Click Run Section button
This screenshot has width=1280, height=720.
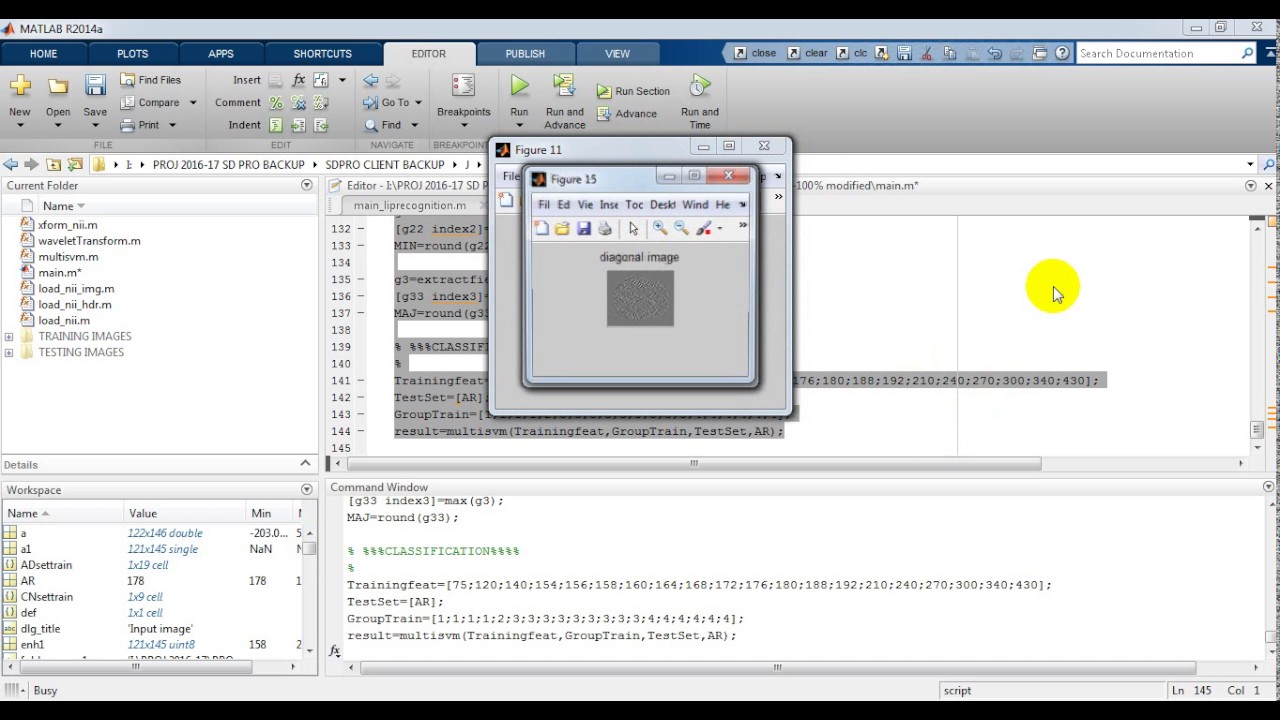tap(633, 91)
